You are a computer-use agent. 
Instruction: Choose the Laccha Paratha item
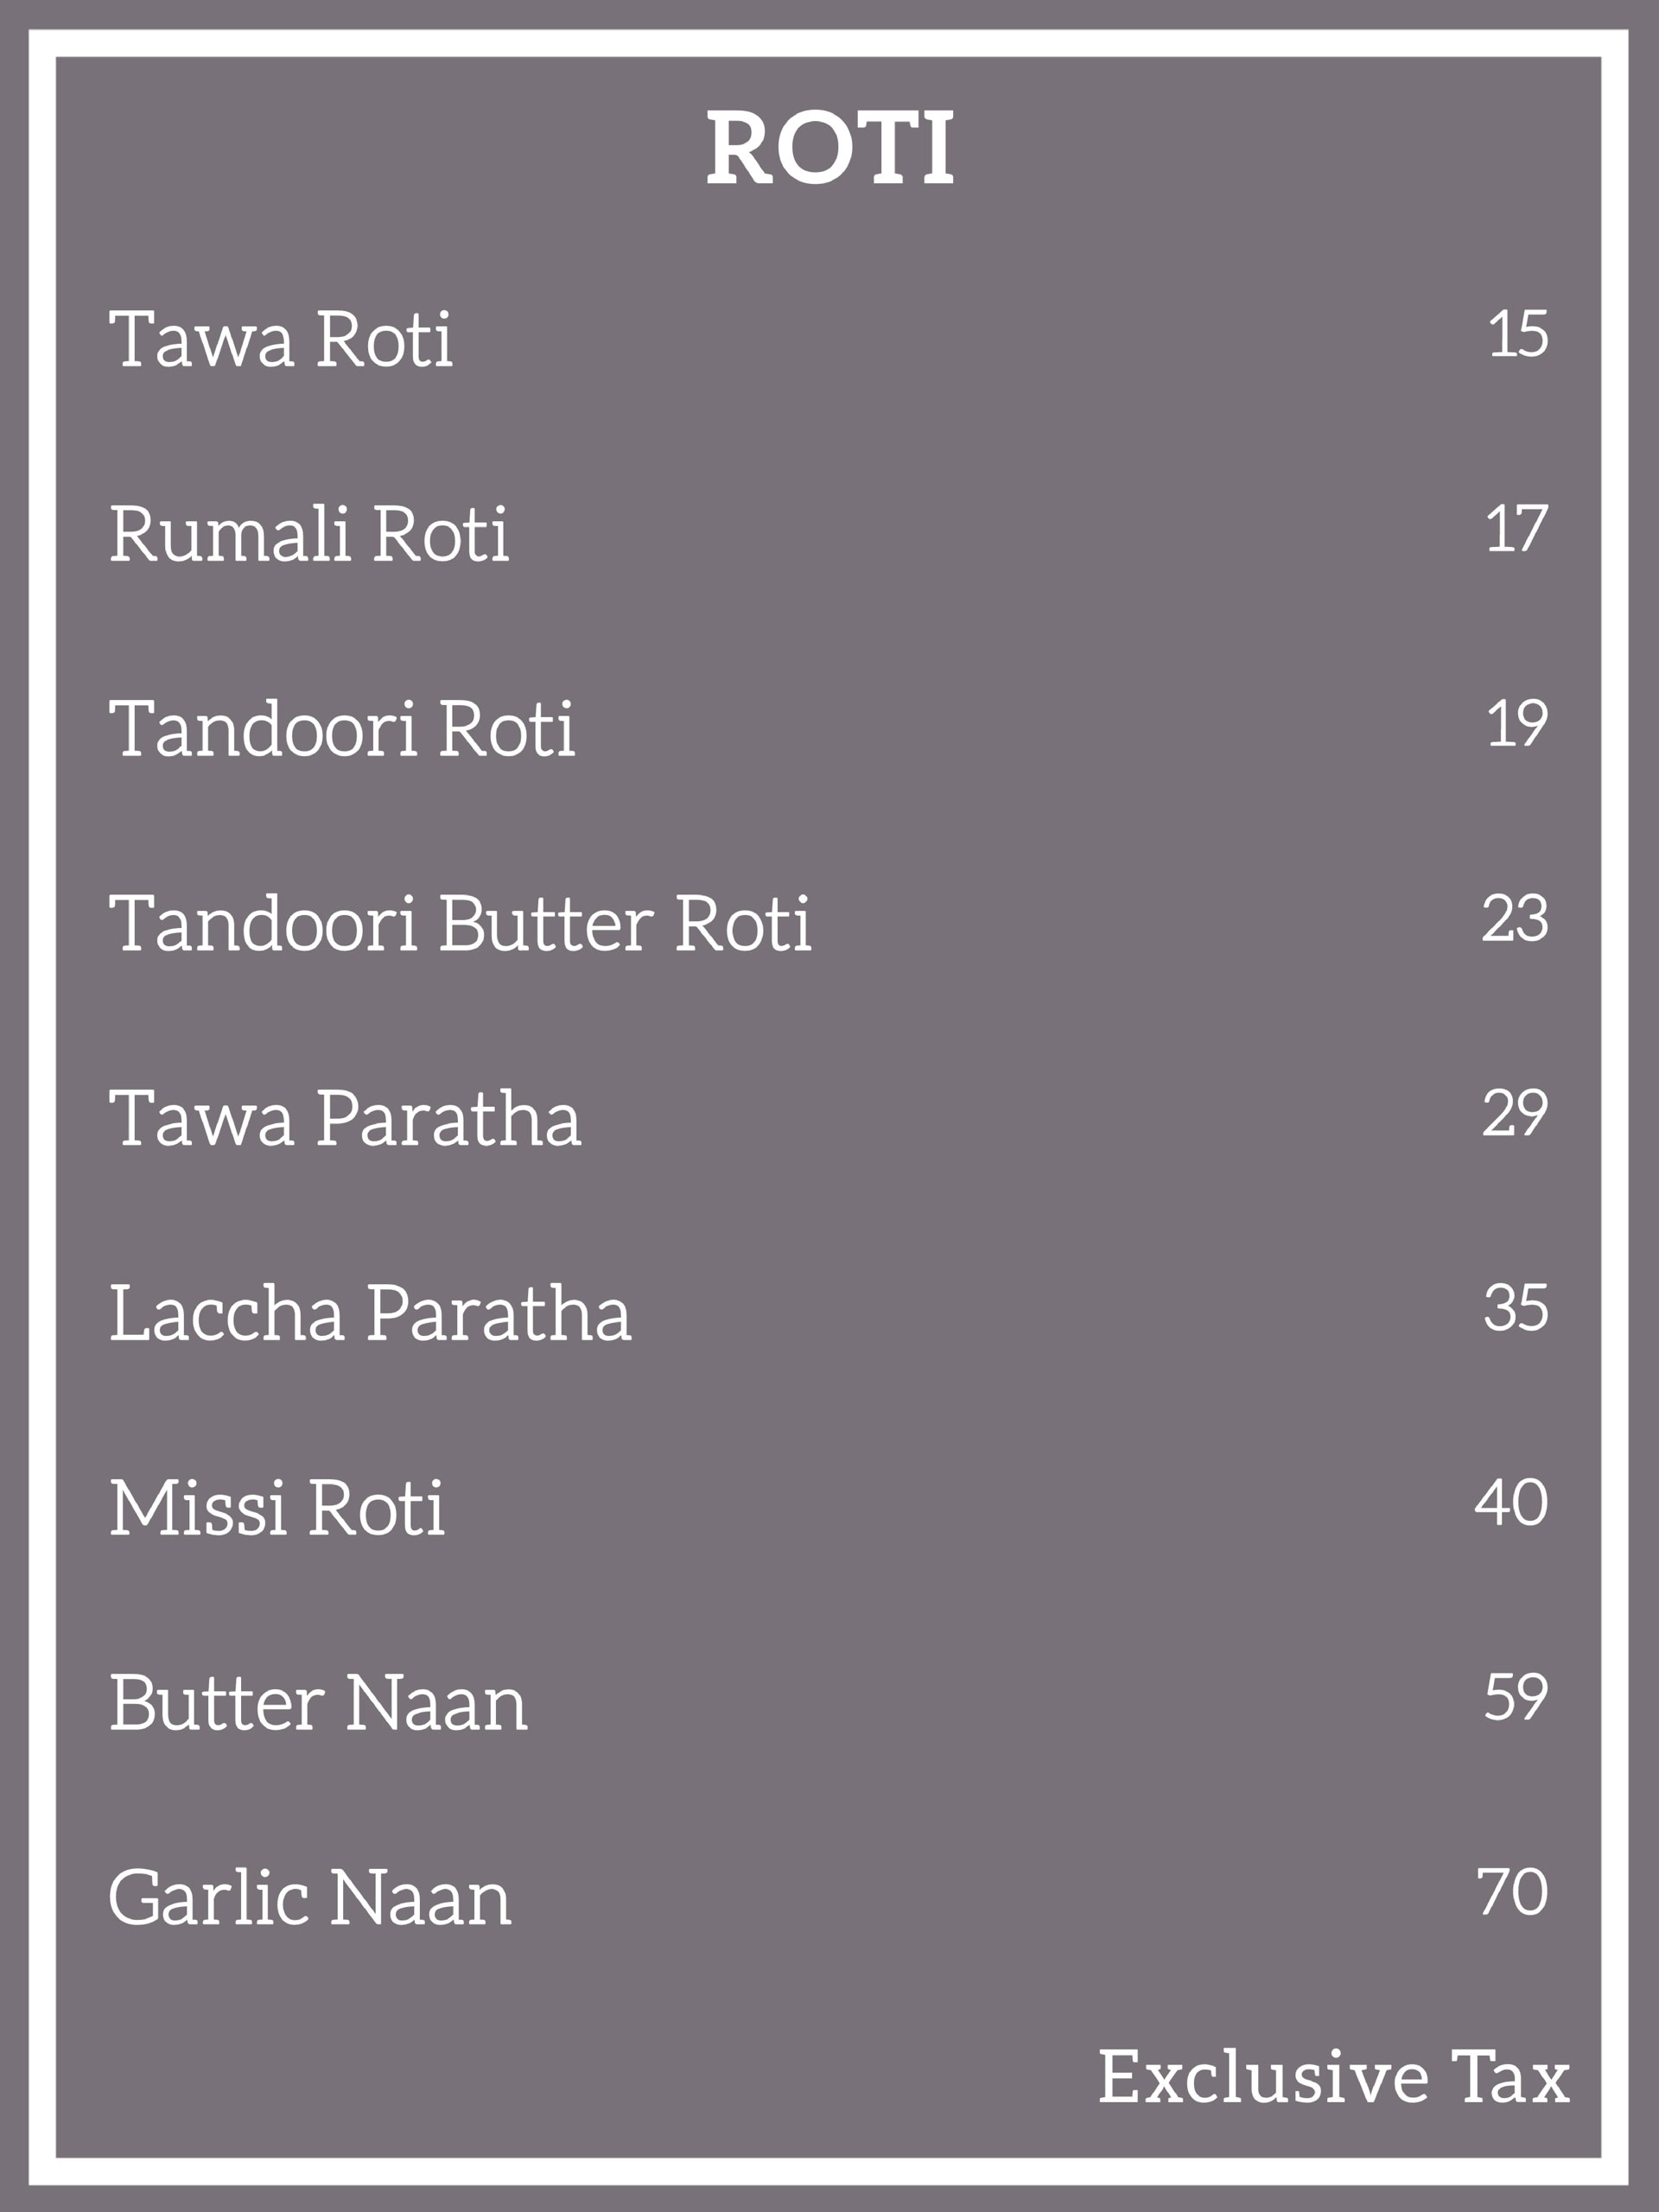pyautogui.click(x=370, y=1312)
